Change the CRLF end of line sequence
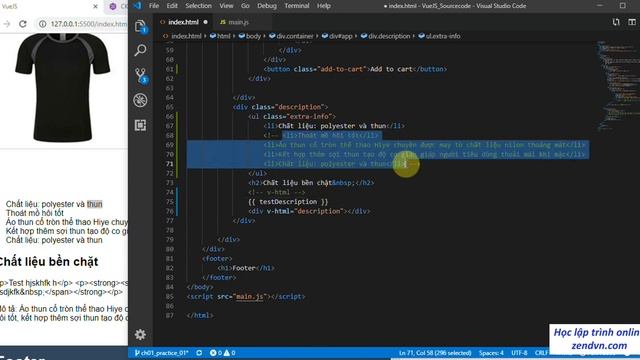Image resolution: width=640 pixels, height=360 pixels. point(541,353)
